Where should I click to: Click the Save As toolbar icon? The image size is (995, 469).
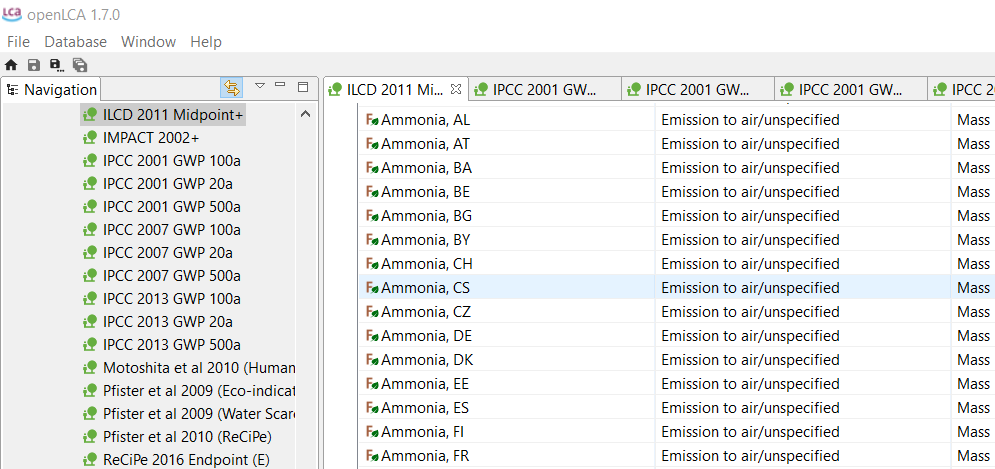(x=56, y=65)
